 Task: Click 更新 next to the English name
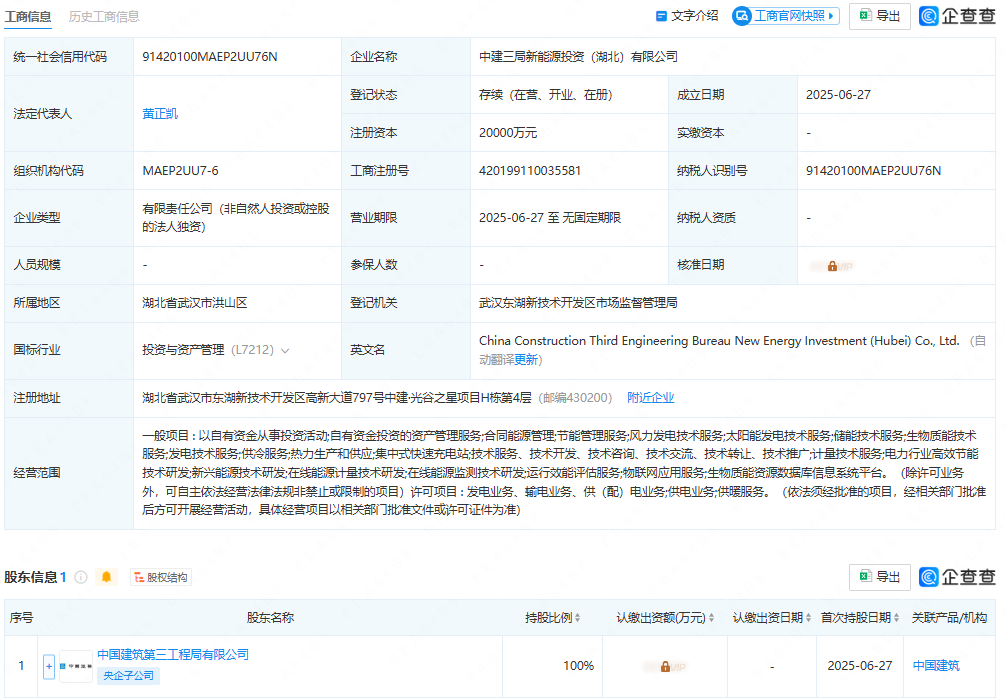[526, 360]
